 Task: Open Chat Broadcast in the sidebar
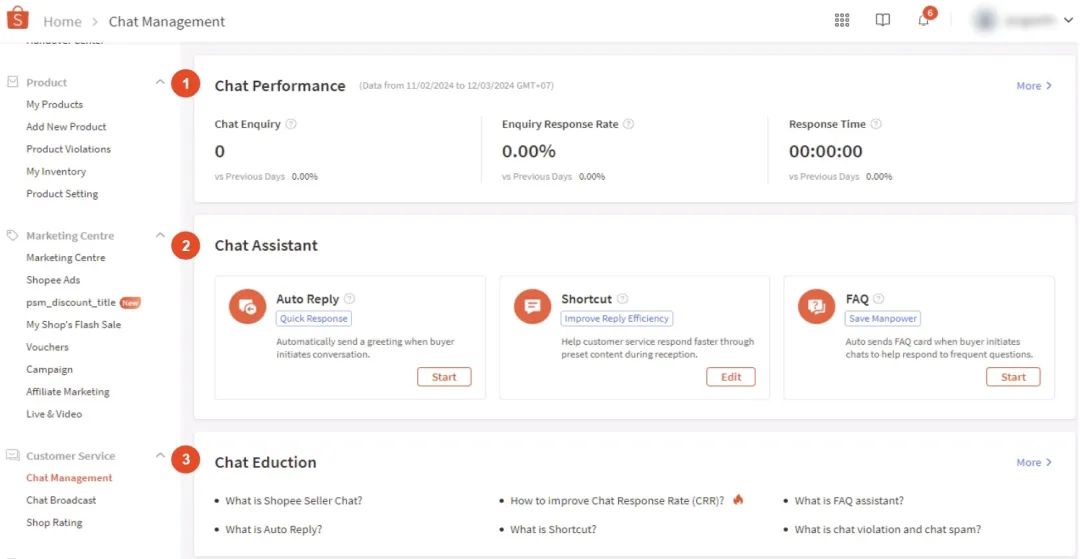pyautogui.click(x=61, y=500)
